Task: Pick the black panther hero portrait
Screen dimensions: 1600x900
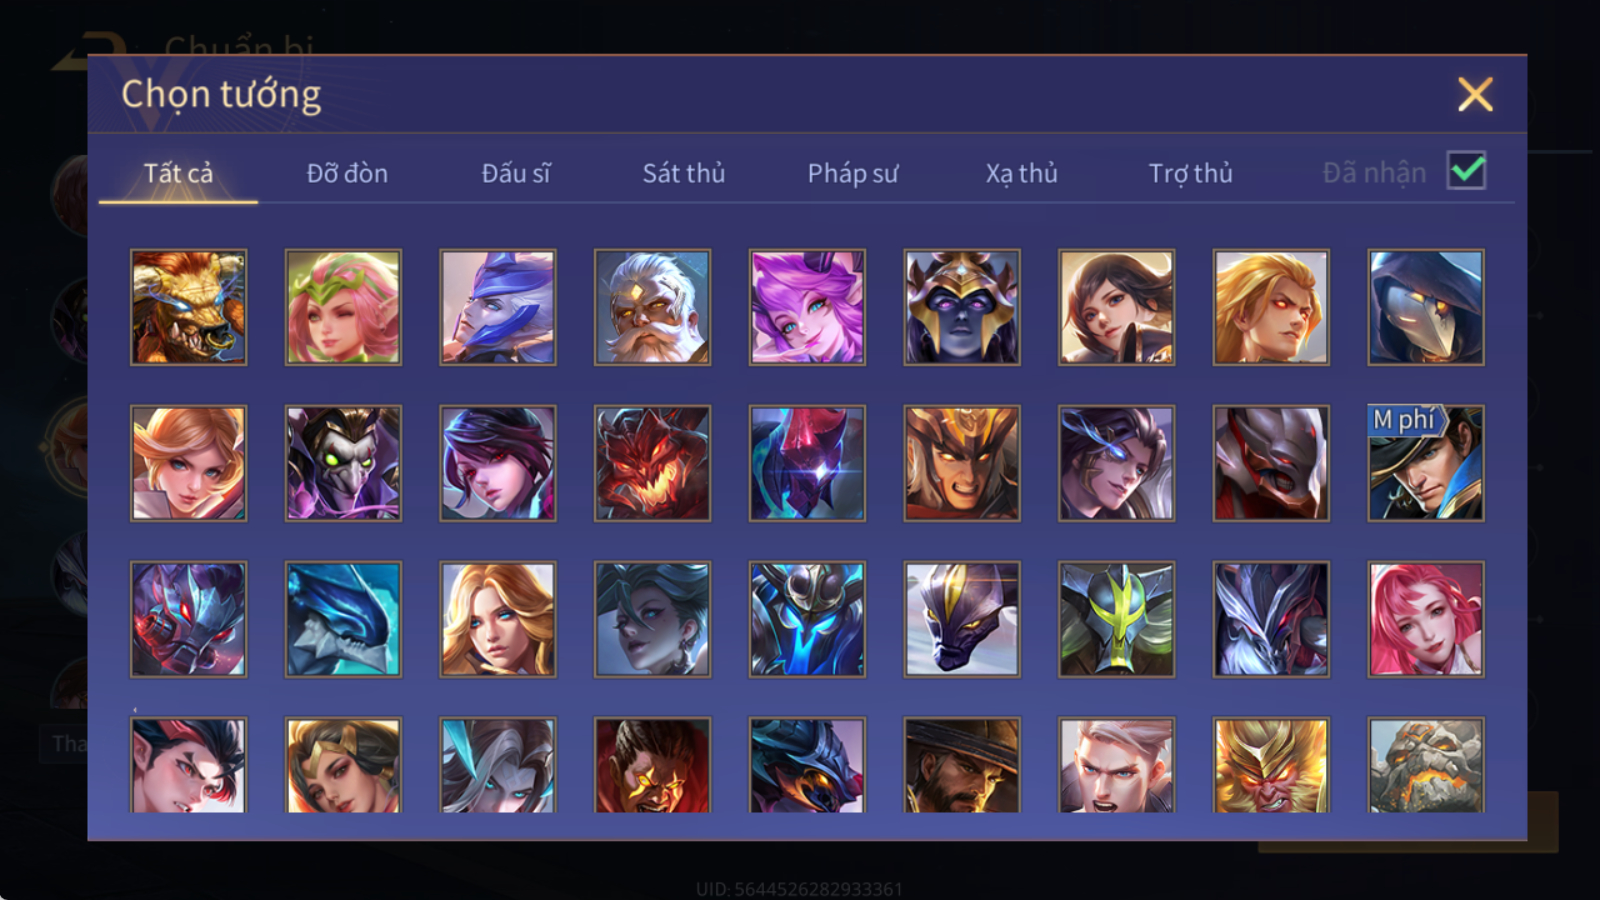Action: [x=962, y=619]
